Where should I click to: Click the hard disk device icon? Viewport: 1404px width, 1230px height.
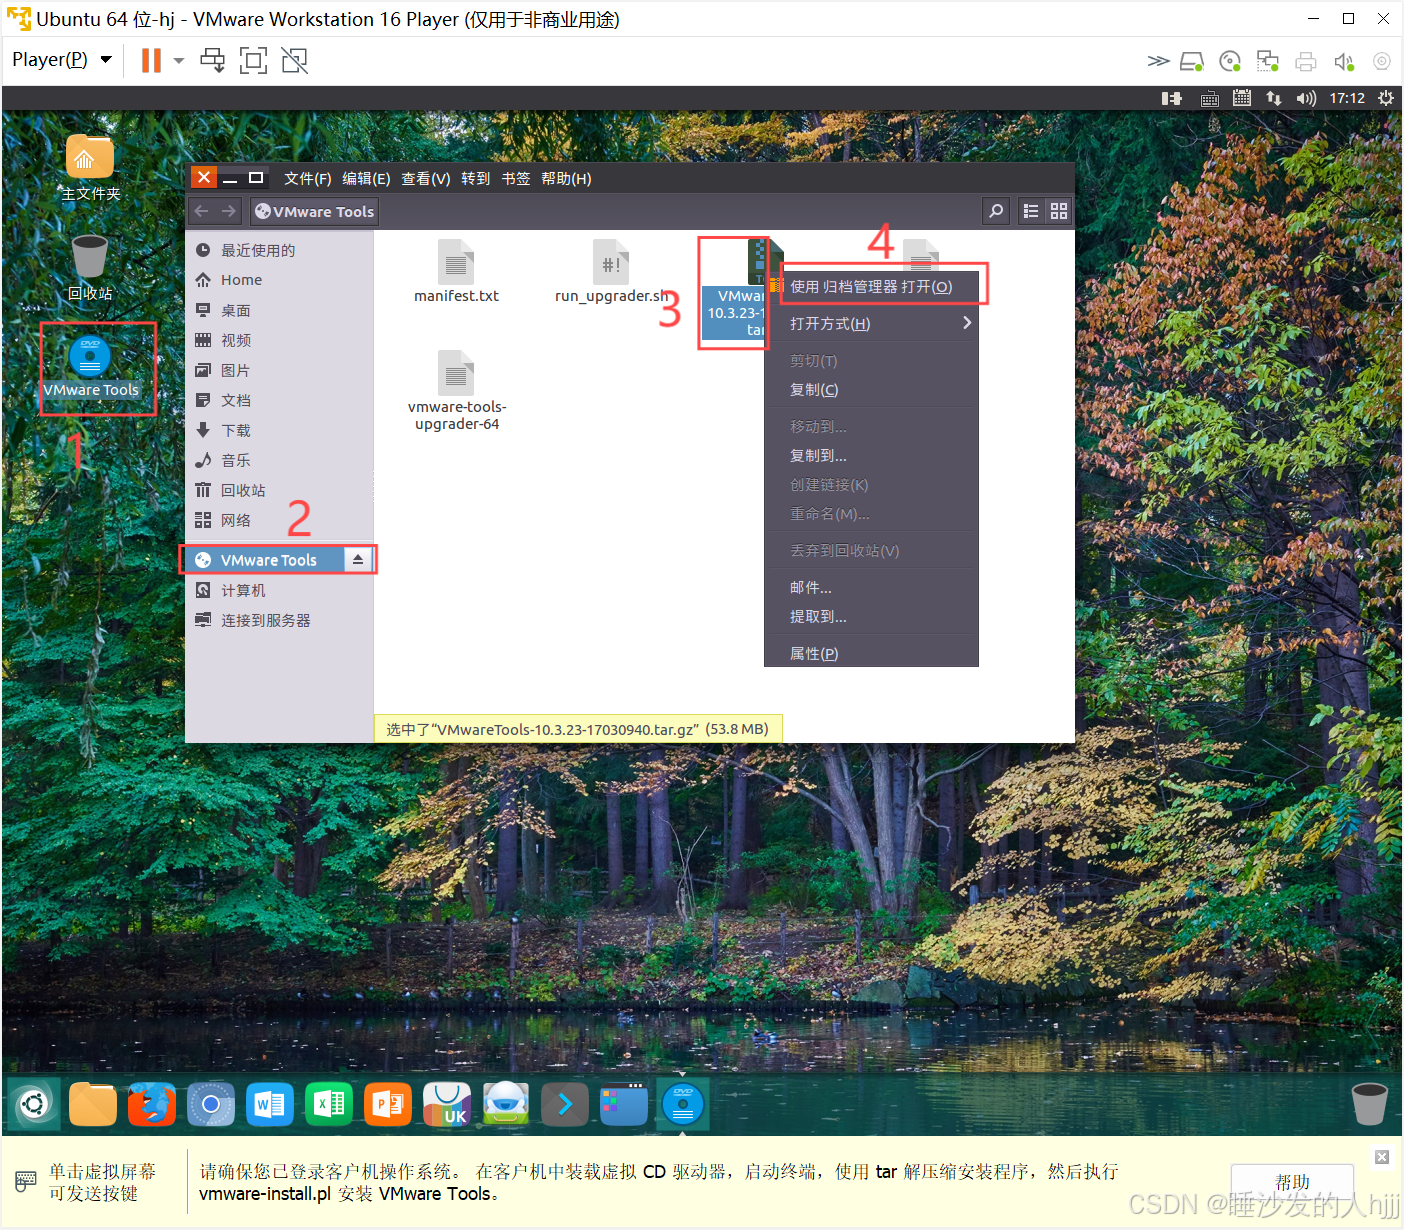pos(1192,62)
